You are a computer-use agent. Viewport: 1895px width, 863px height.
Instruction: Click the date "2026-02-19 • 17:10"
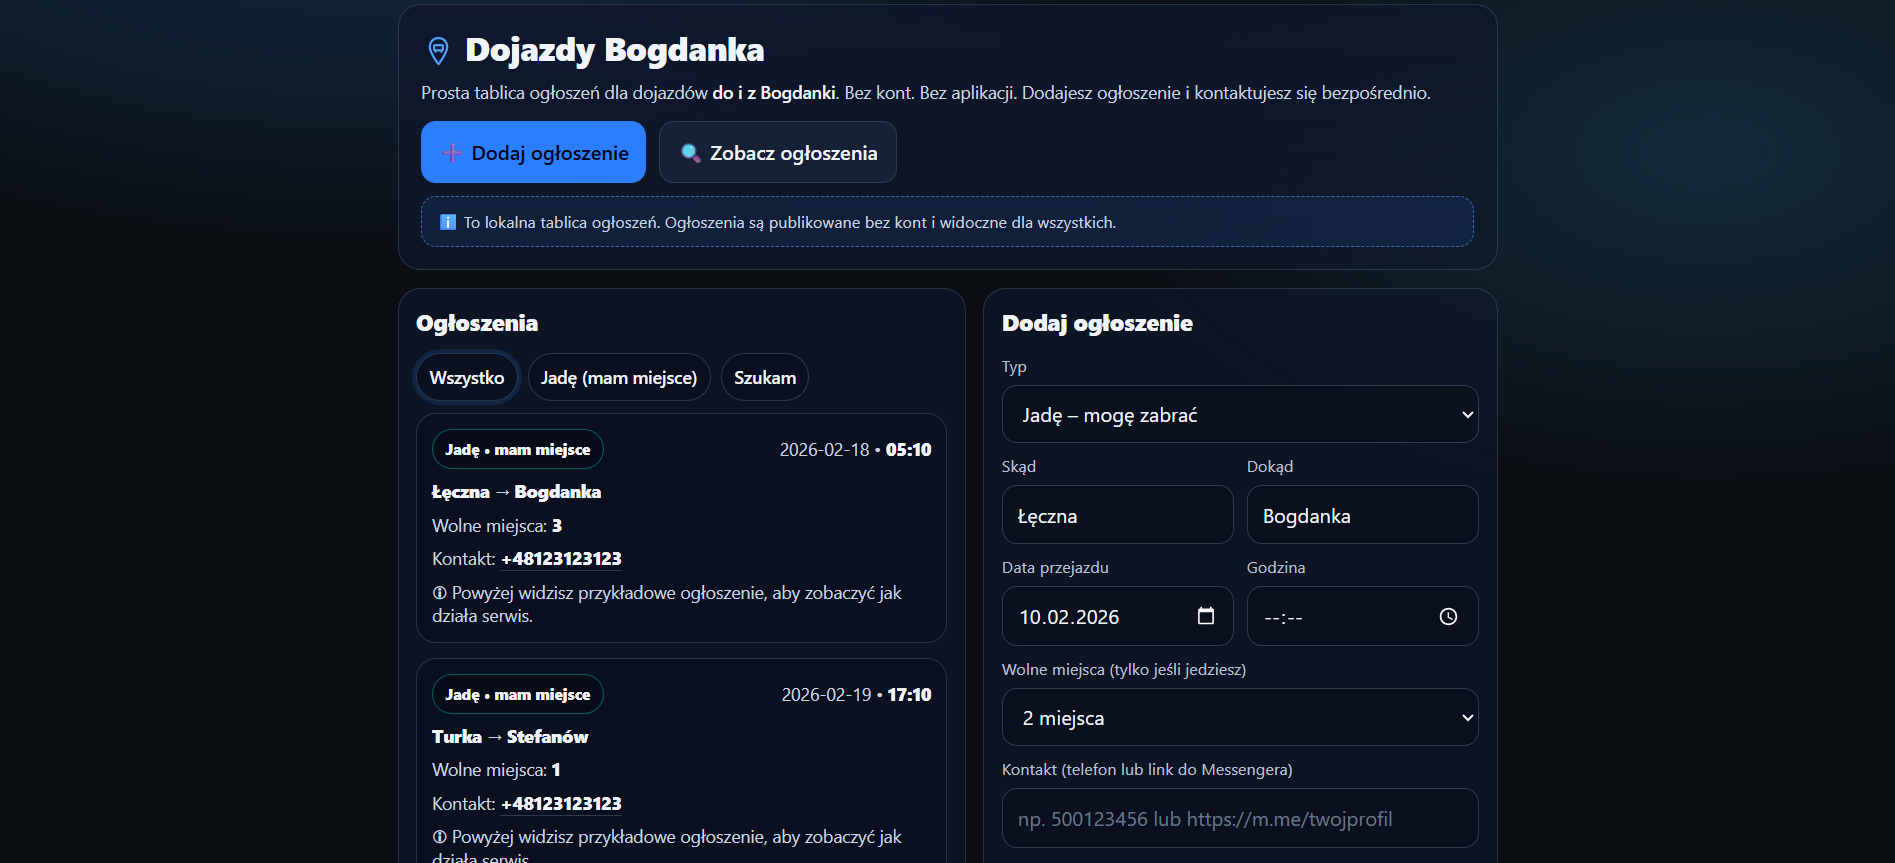[x=856, y=694]
